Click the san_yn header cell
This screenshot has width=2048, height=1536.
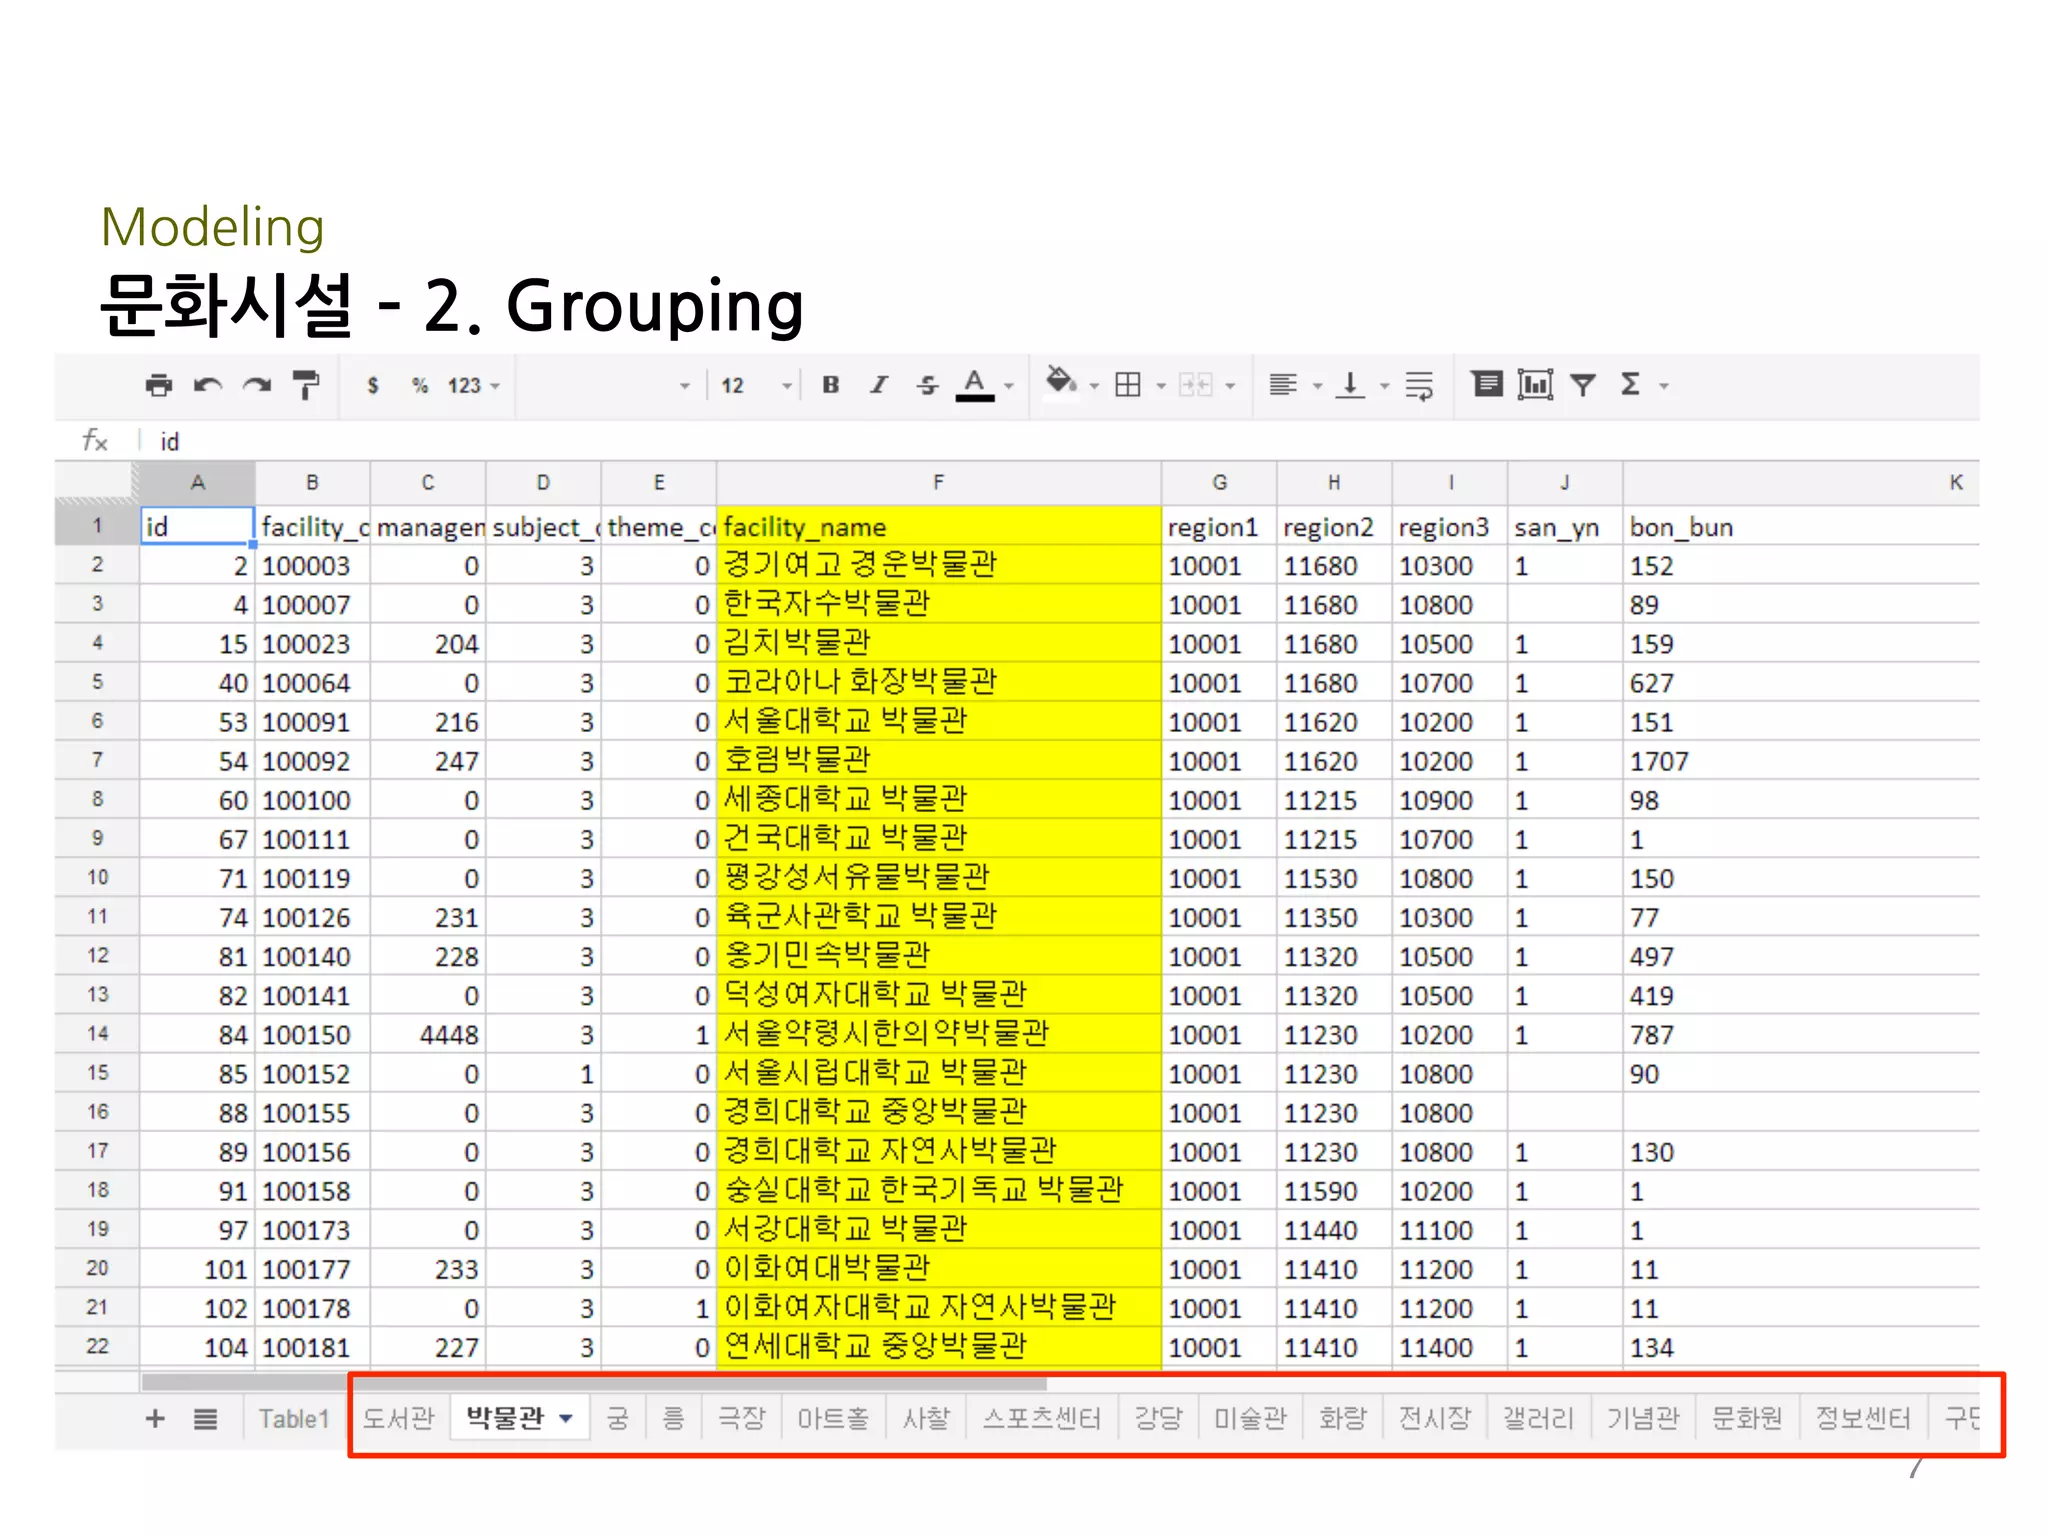click(1564, 526)
